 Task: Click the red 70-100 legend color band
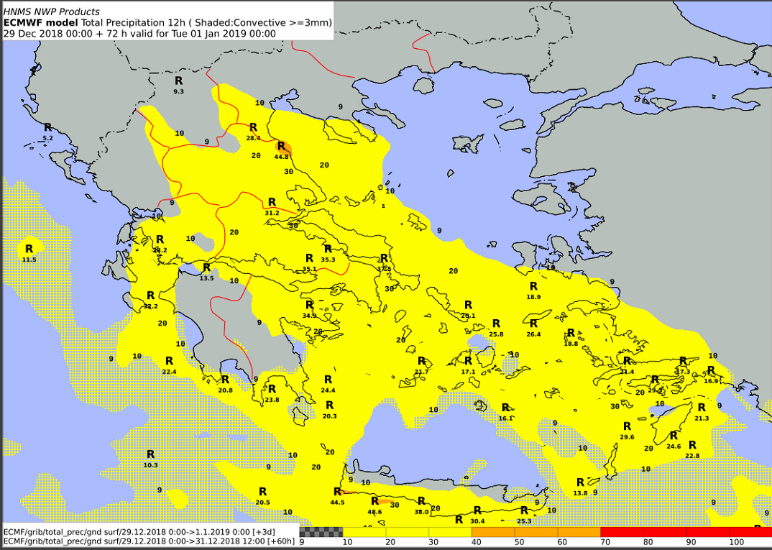click(x=685, y=531)
